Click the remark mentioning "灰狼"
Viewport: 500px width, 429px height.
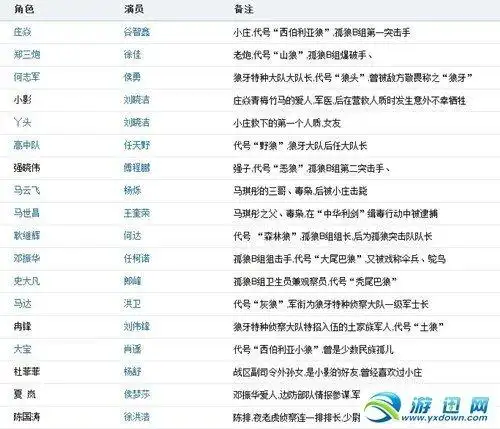331,304
